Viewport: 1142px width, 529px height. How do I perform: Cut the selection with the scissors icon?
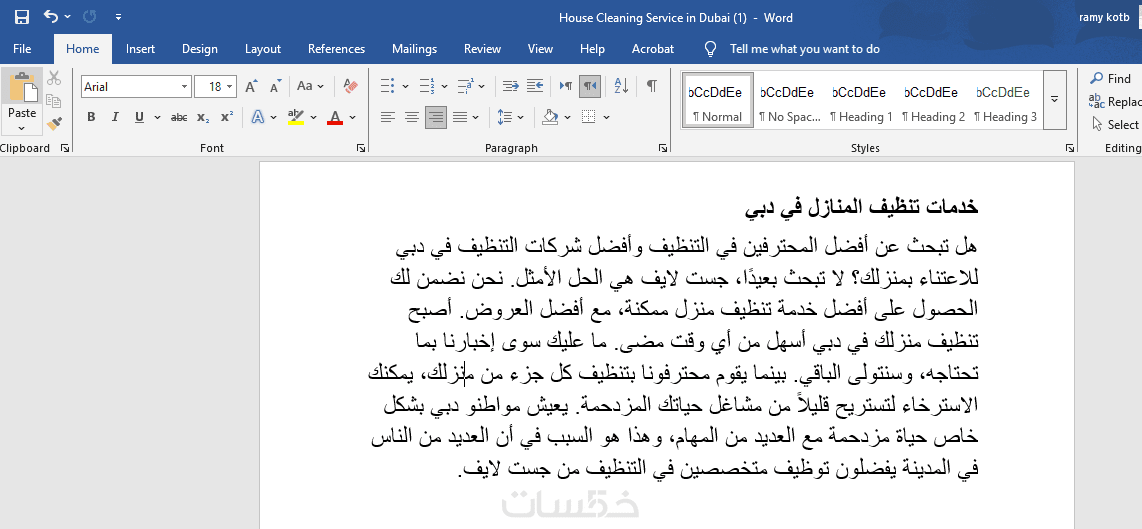pyautogui.click(x=54, y=78)
